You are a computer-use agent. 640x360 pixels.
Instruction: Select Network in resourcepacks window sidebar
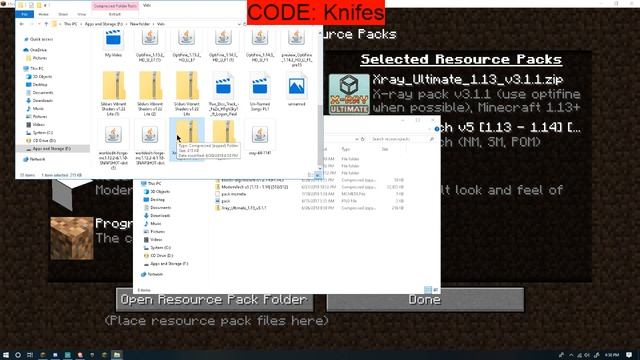(x=155, y=274)
